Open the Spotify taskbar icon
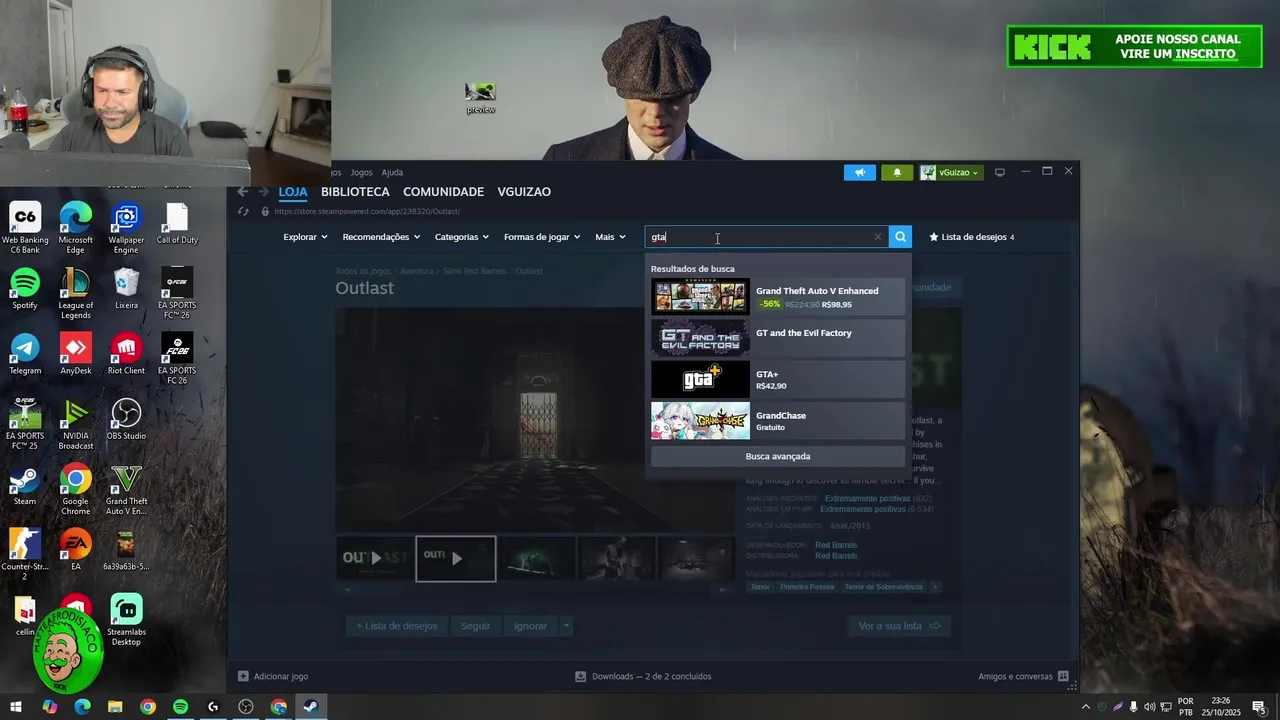 [x=180, y=706]
